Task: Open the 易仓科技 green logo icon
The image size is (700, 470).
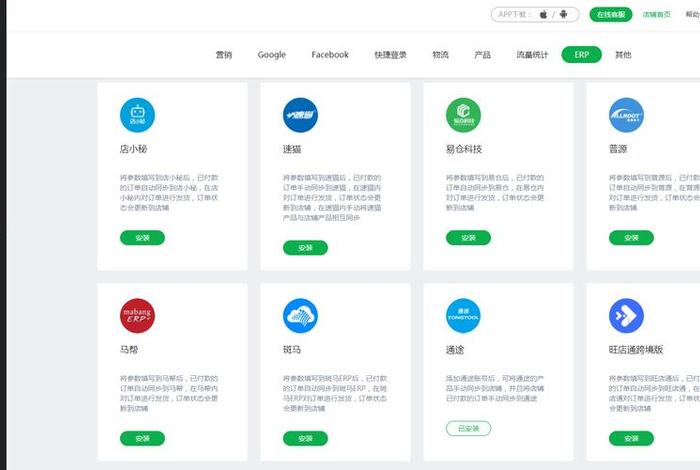Action: (463, 115)
